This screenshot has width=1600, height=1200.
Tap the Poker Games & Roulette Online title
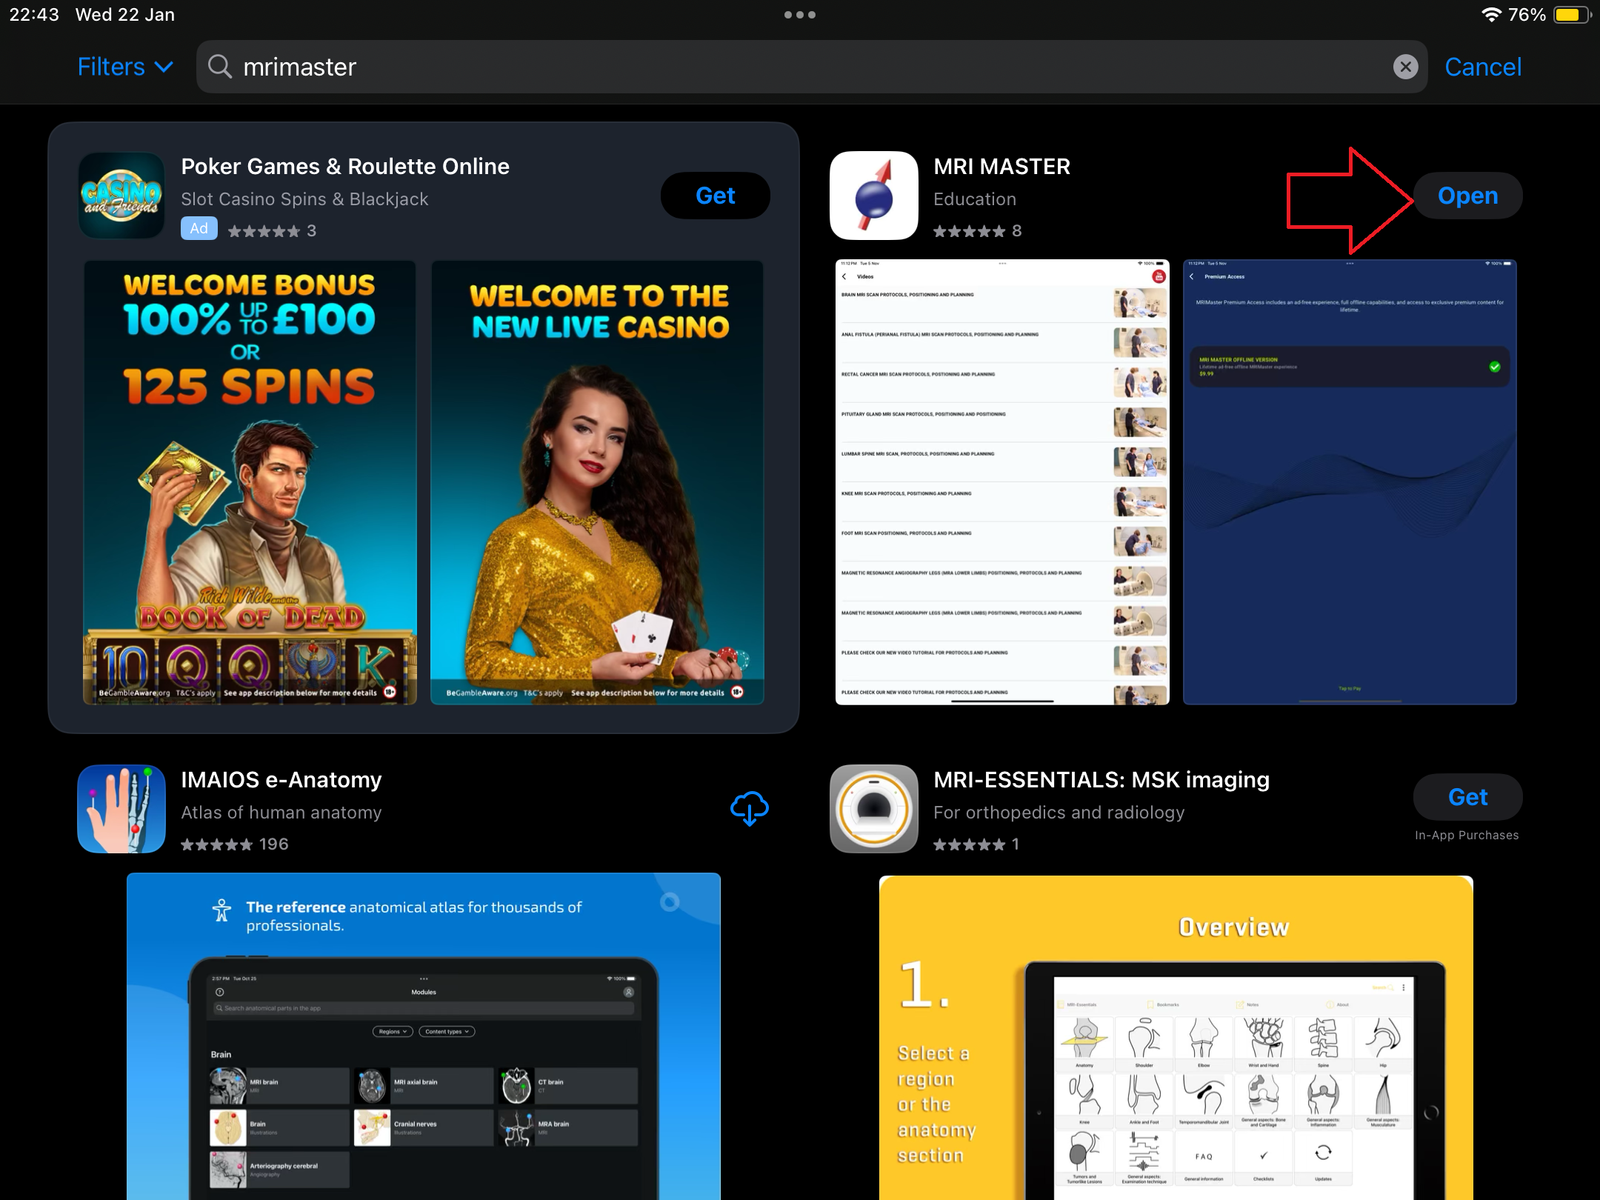[345, 167]
